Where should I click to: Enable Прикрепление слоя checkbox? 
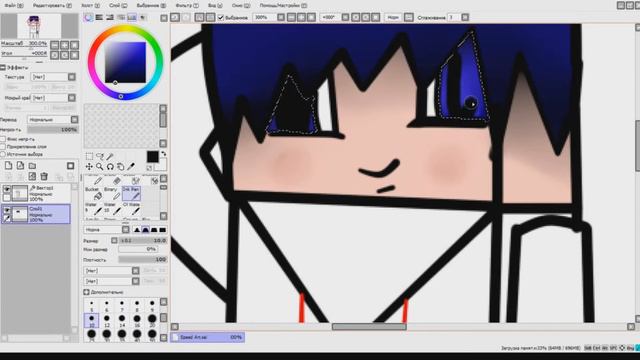(3, 147)
